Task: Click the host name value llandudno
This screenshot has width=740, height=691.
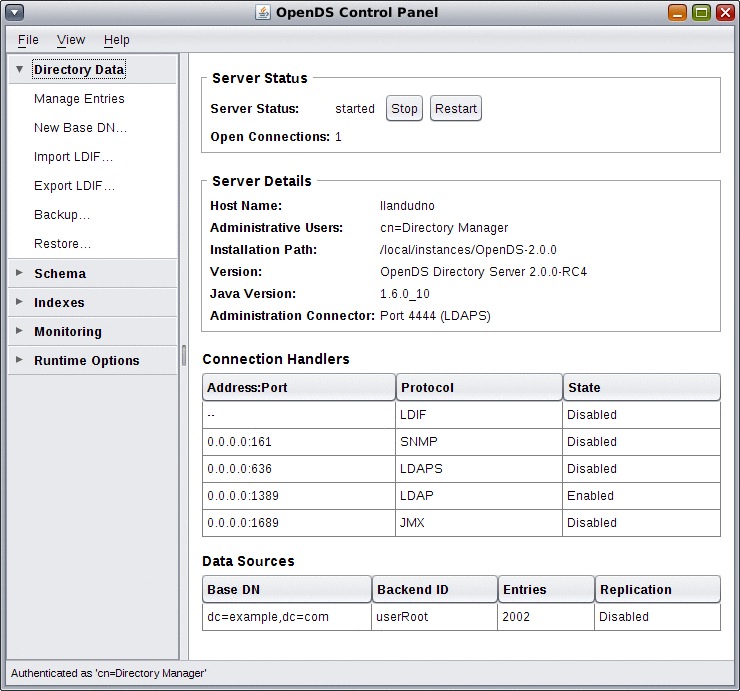Action: coord(407,206)
